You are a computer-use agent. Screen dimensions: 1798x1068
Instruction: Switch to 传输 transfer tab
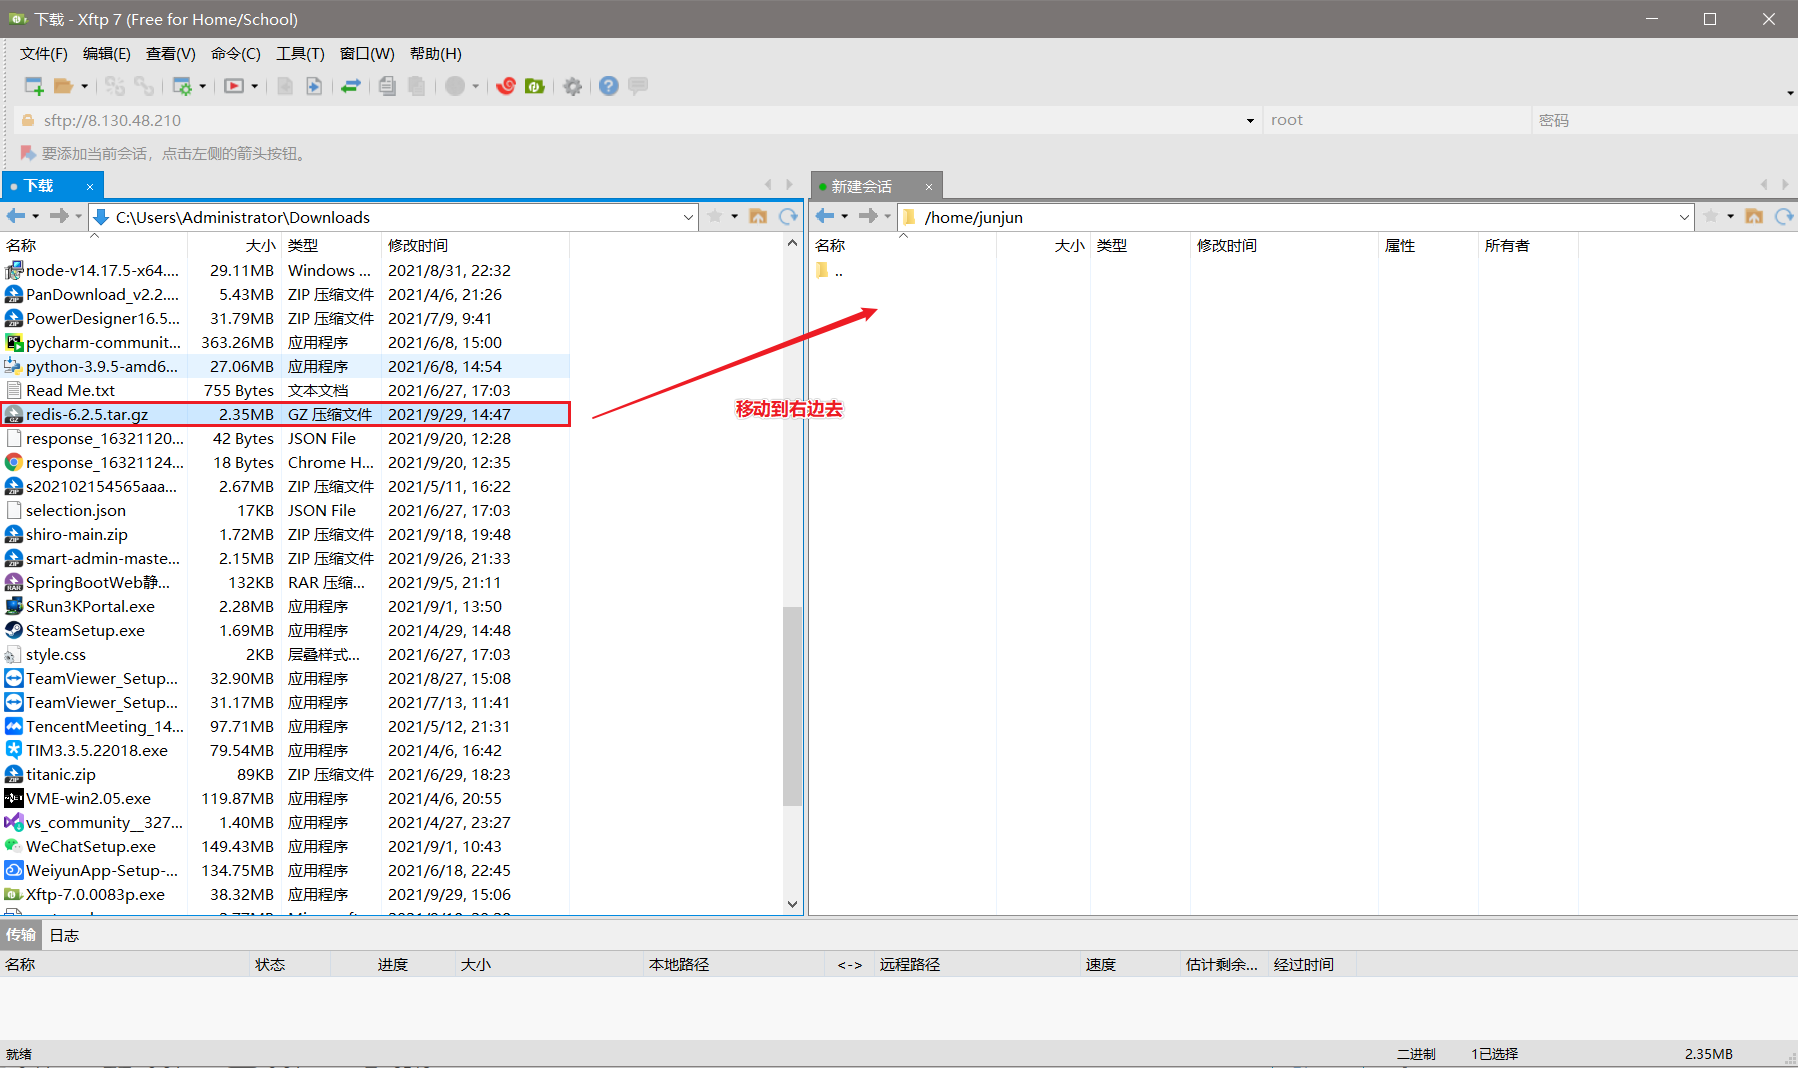pos(21,935)
